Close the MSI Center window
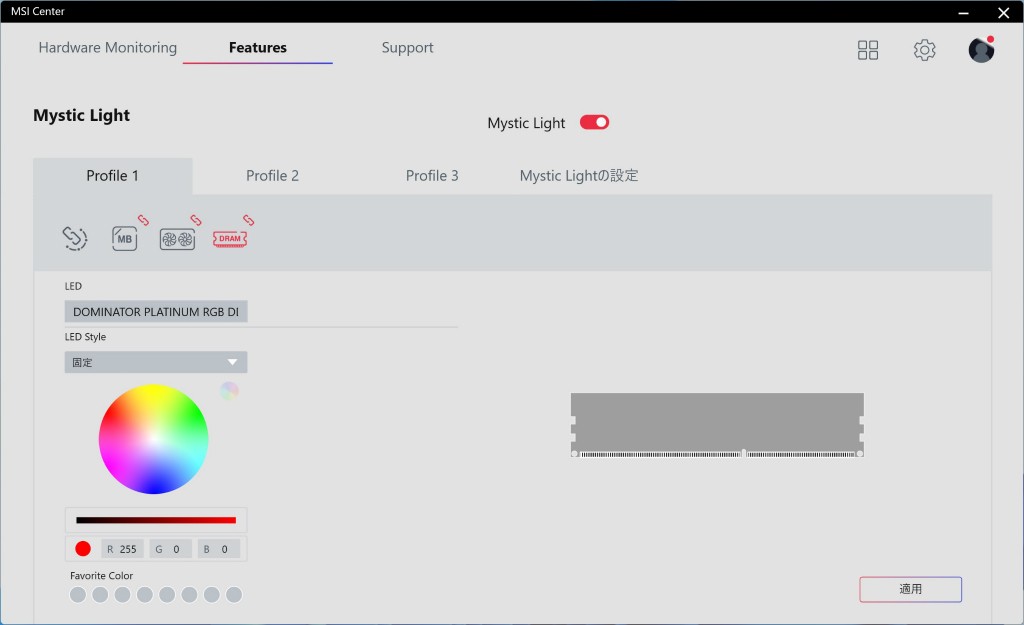This screenshot has width=1024, height=625. coord(1004,12)
